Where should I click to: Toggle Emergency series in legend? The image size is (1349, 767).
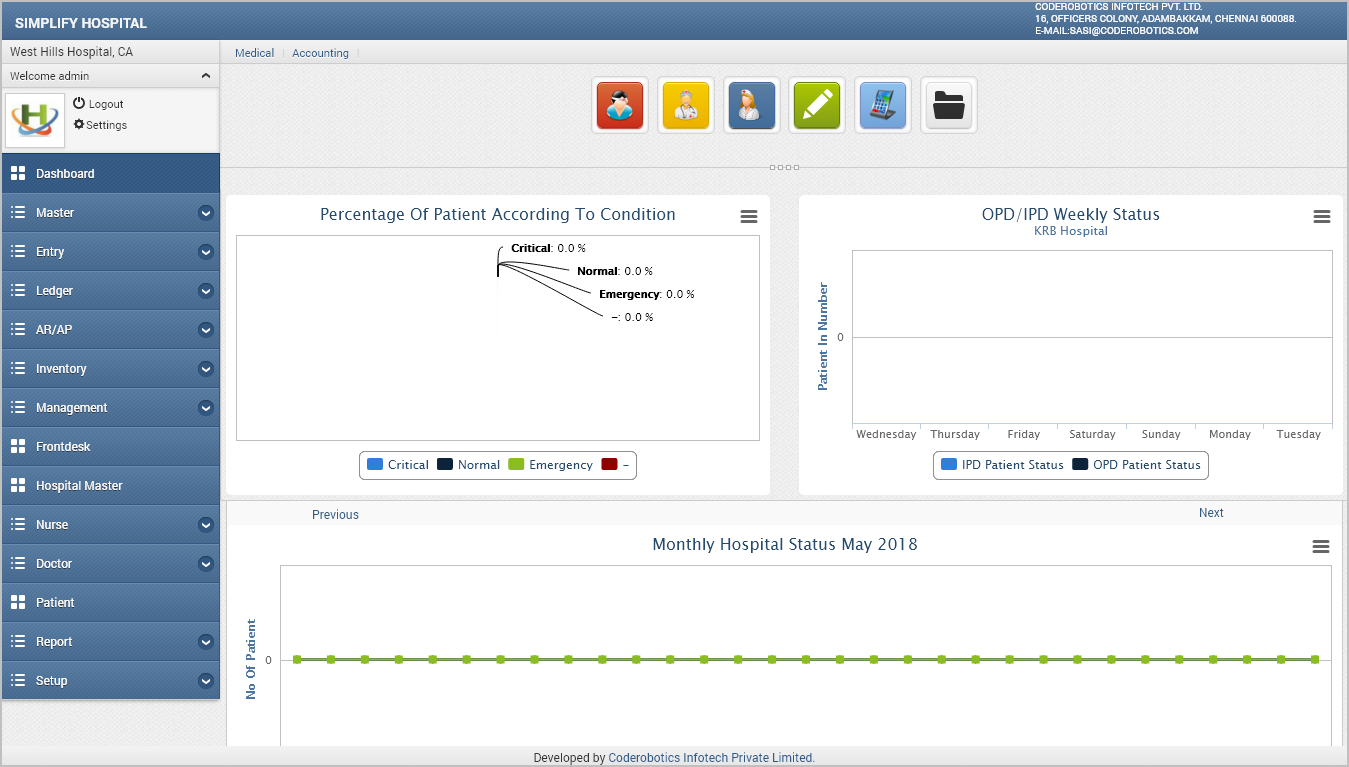point(550,465)
